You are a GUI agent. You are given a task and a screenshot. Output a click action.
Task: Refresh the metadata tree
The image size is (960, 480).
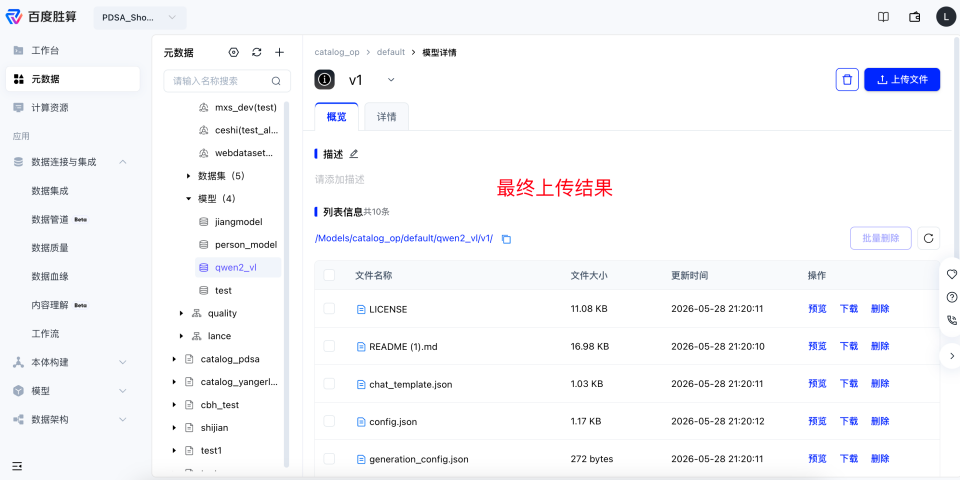coord(257,53)
